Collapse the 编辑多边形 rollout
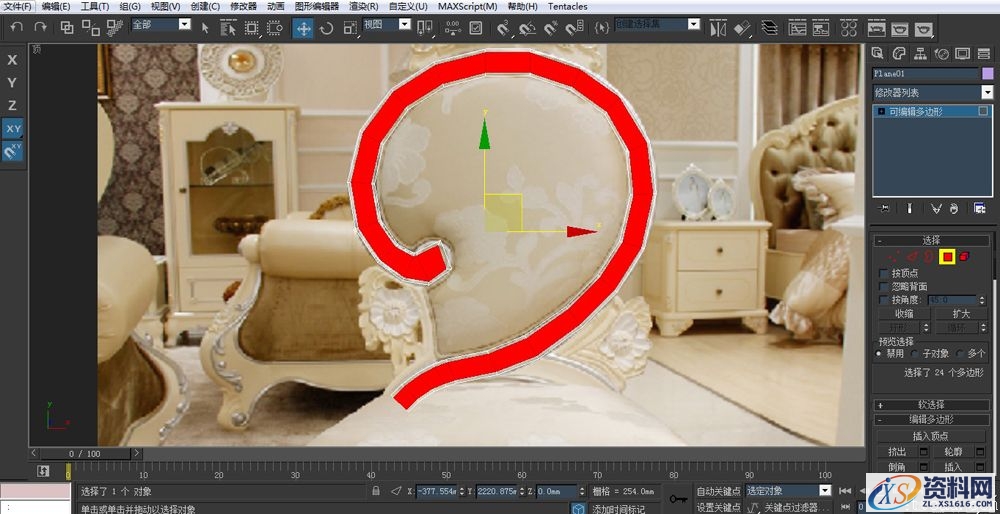 (931, 420)
